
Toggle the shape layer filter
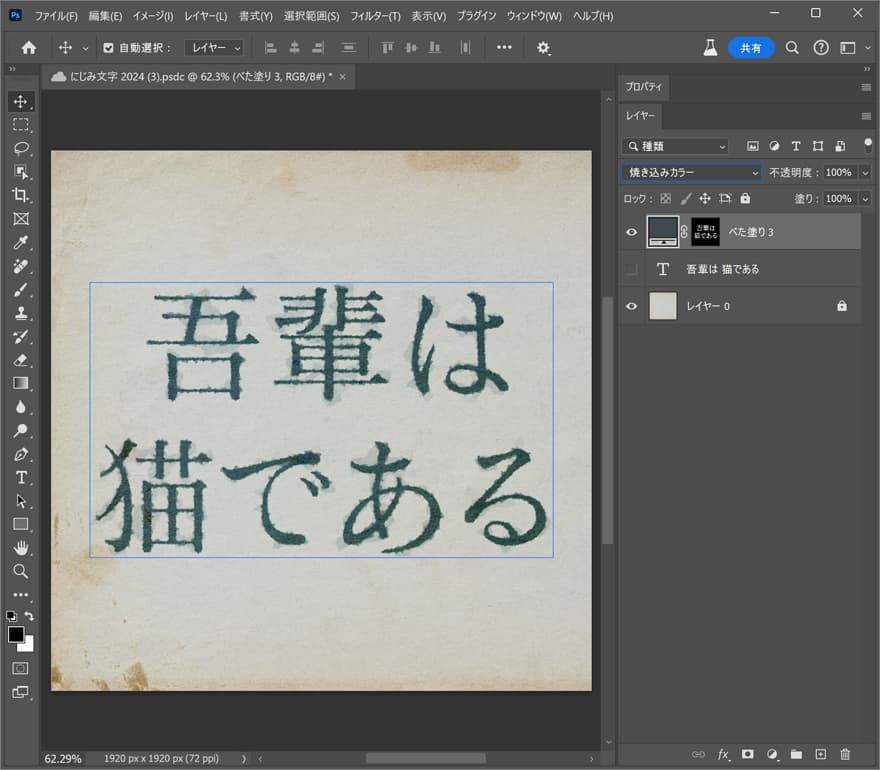(x=818, y=146)
